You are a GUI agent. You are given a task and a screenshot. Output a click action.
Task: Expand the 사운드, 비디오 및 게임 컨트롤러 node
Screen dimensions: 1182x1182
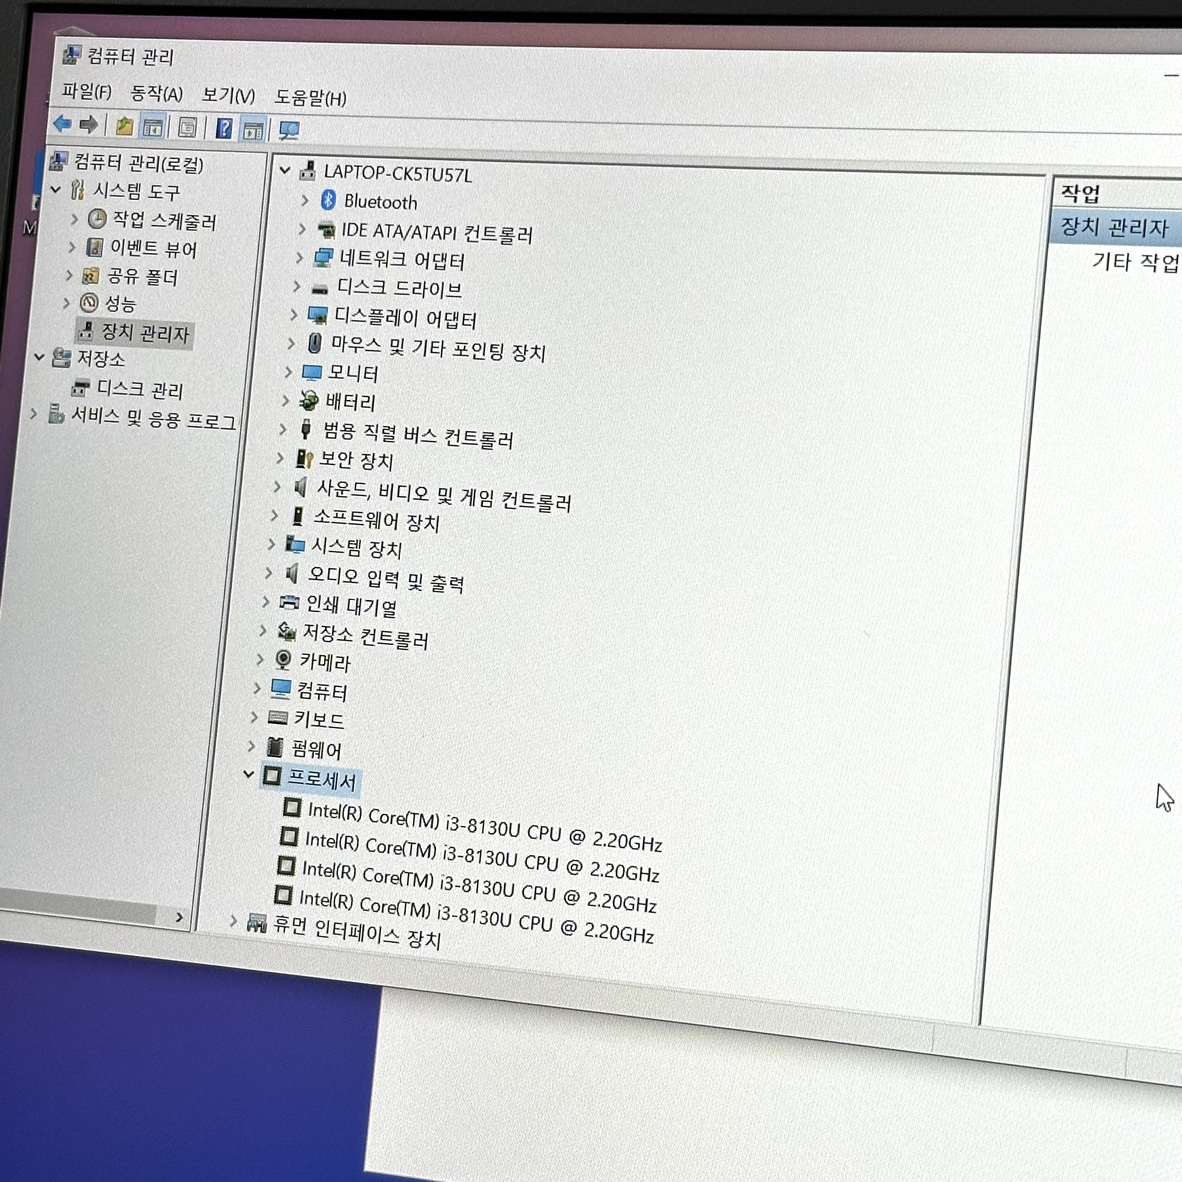(277, 487)
